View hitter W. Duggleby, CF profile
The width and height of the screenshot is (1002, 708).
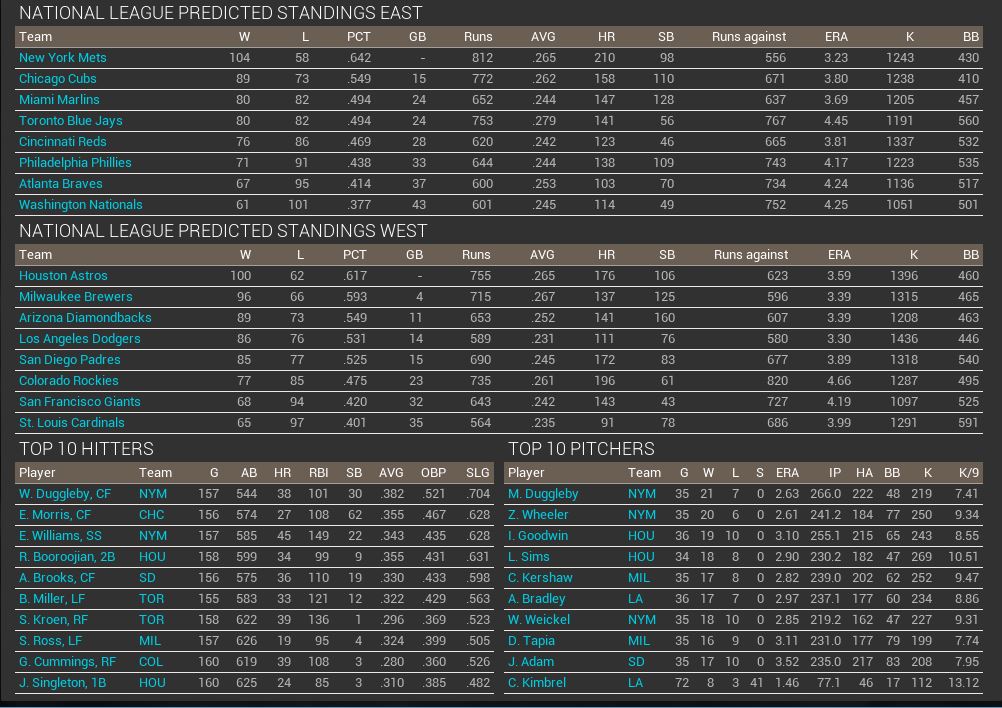point(65,494)
